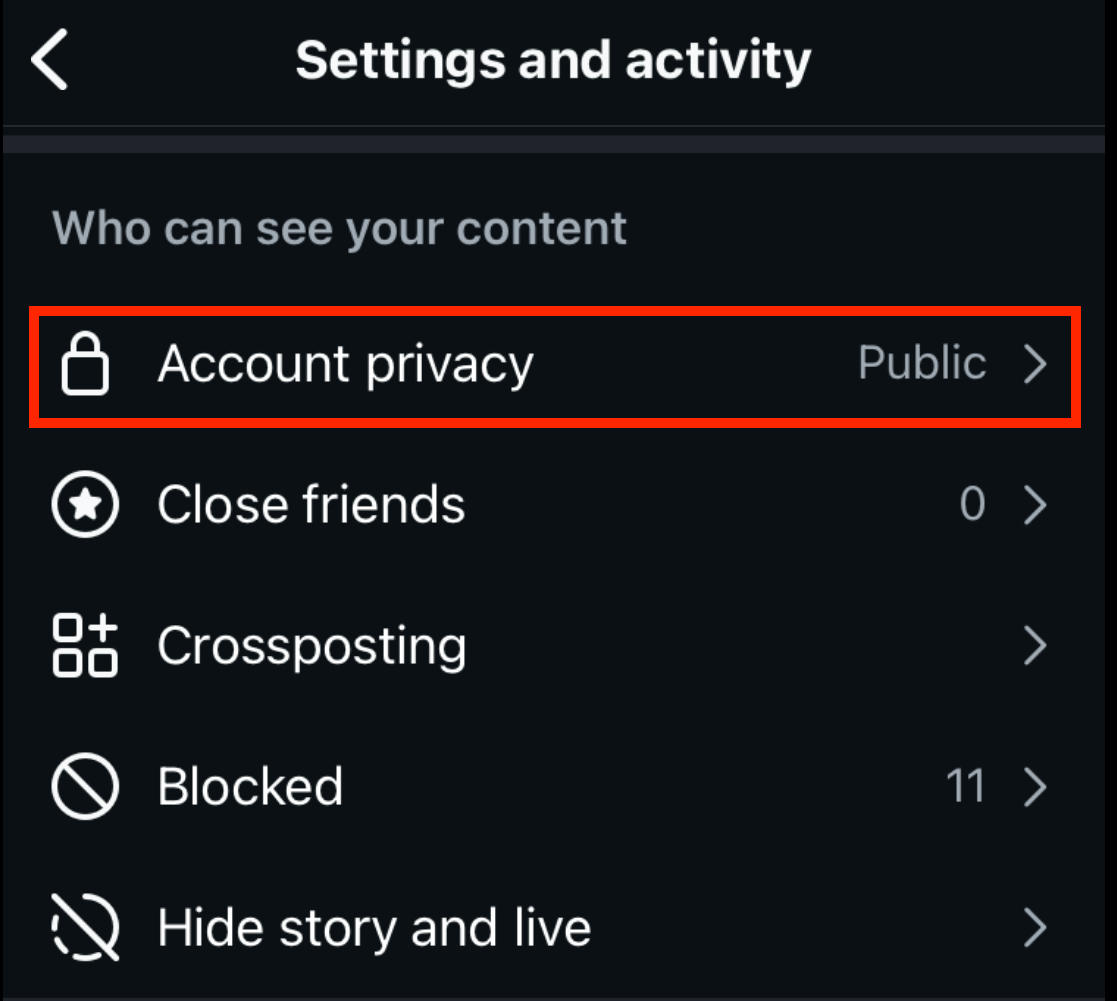Click the Blocked prohibition icon
Viewport: 1117px width, 1001px height.
tap(85, 787)
